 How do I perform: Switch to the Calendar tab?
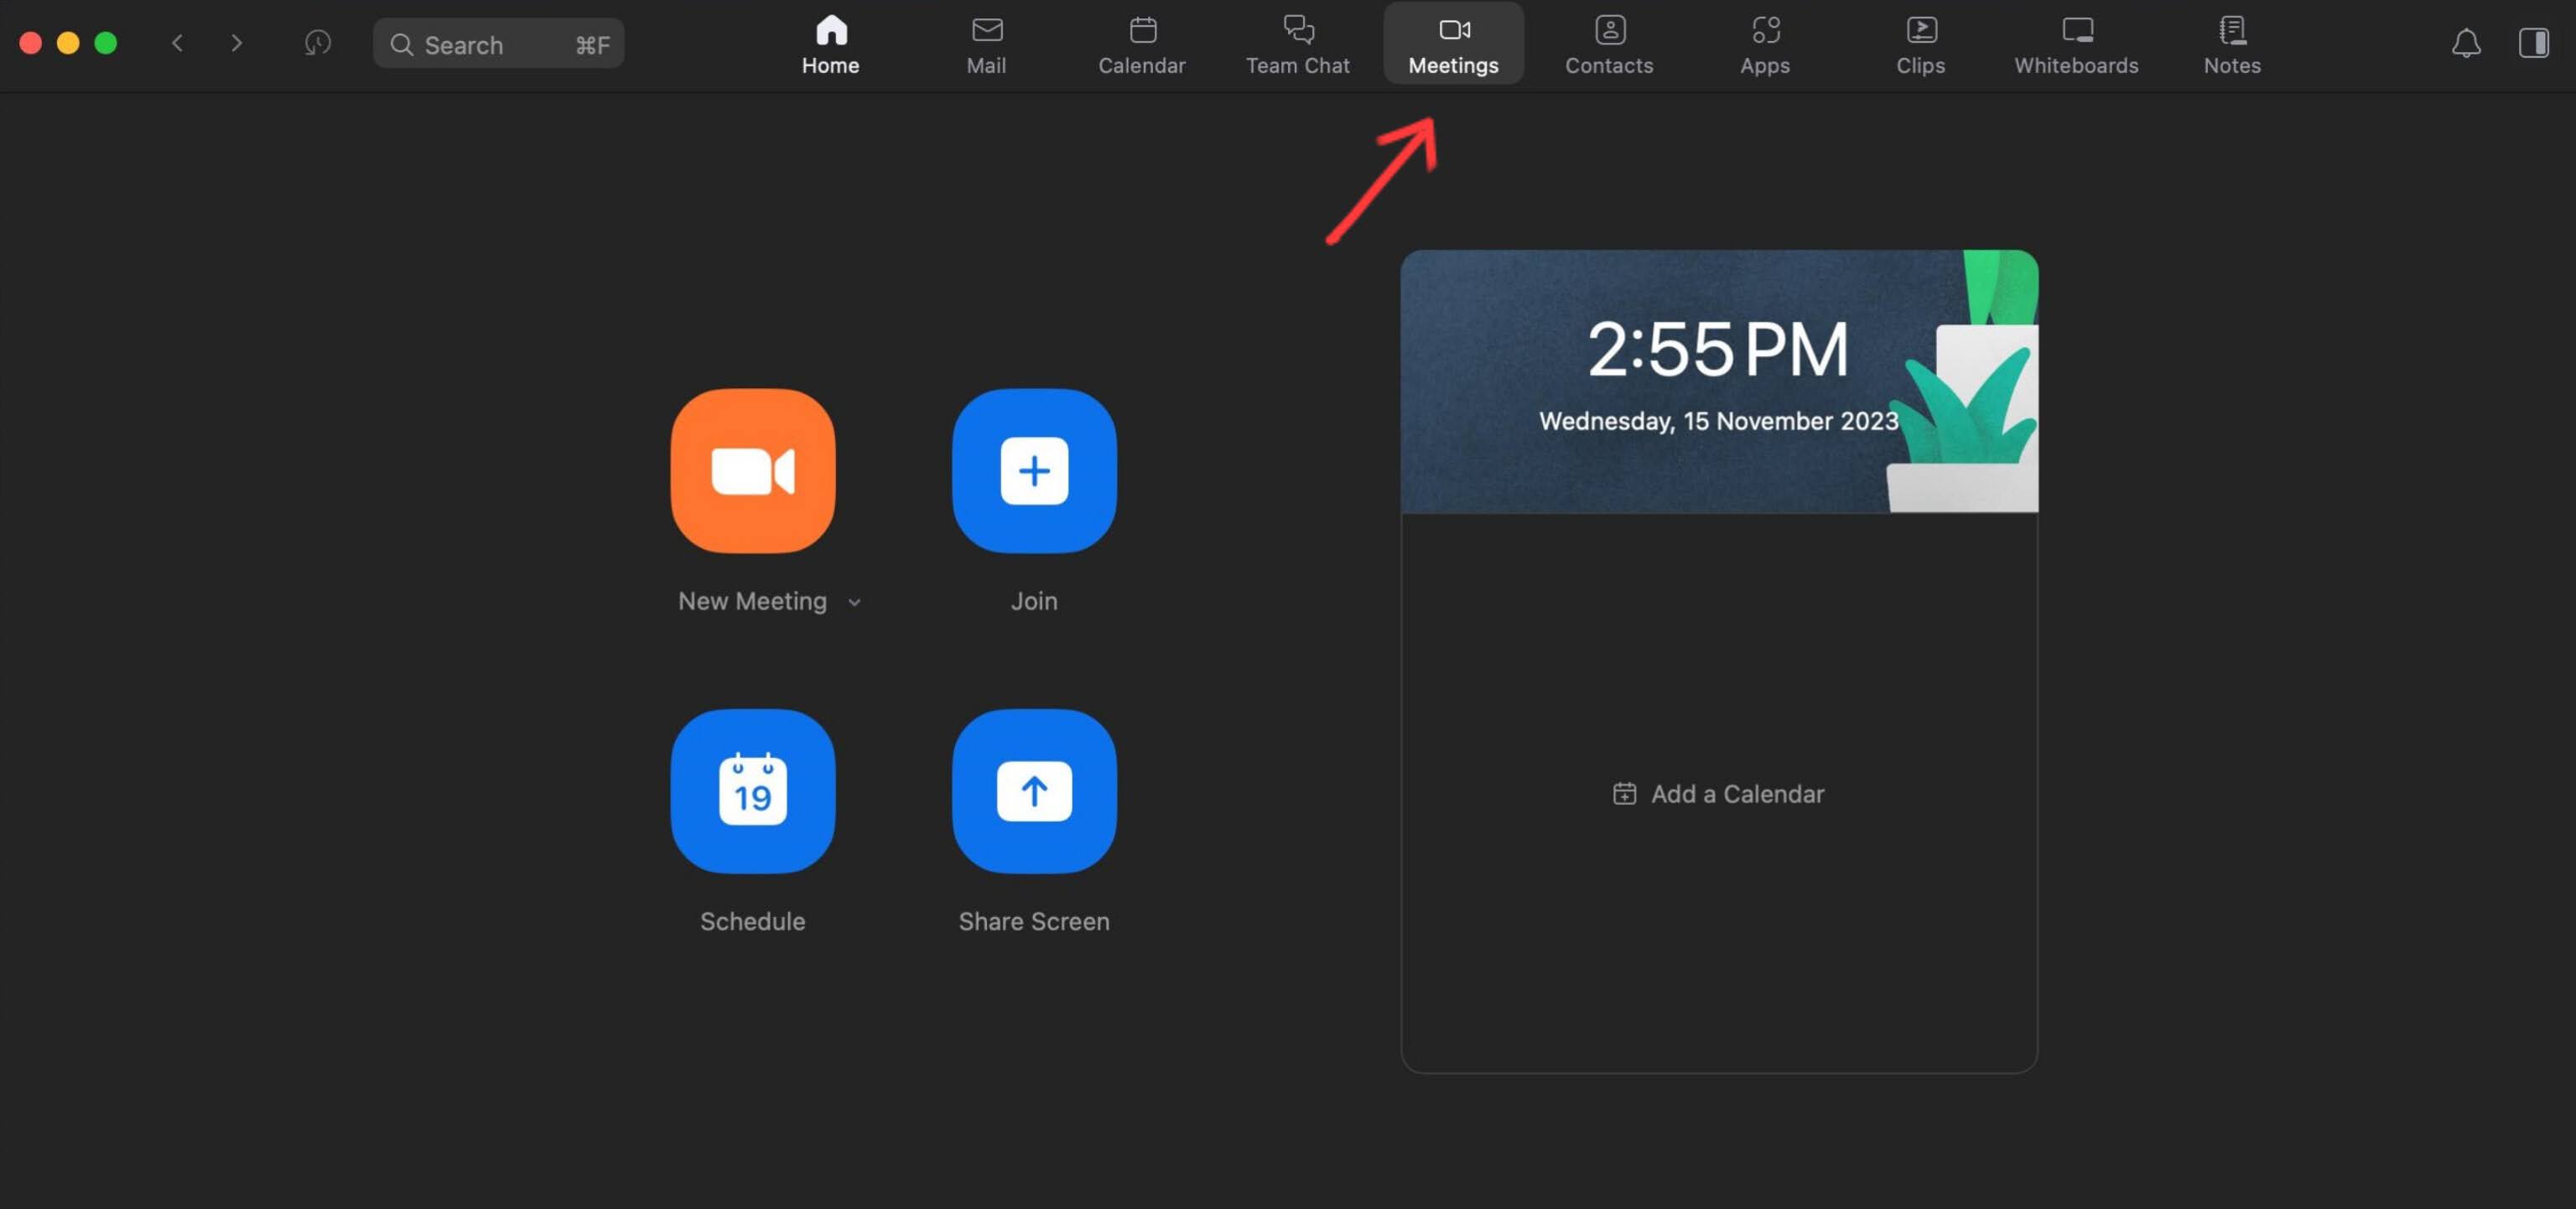(x=1141, y=45)
